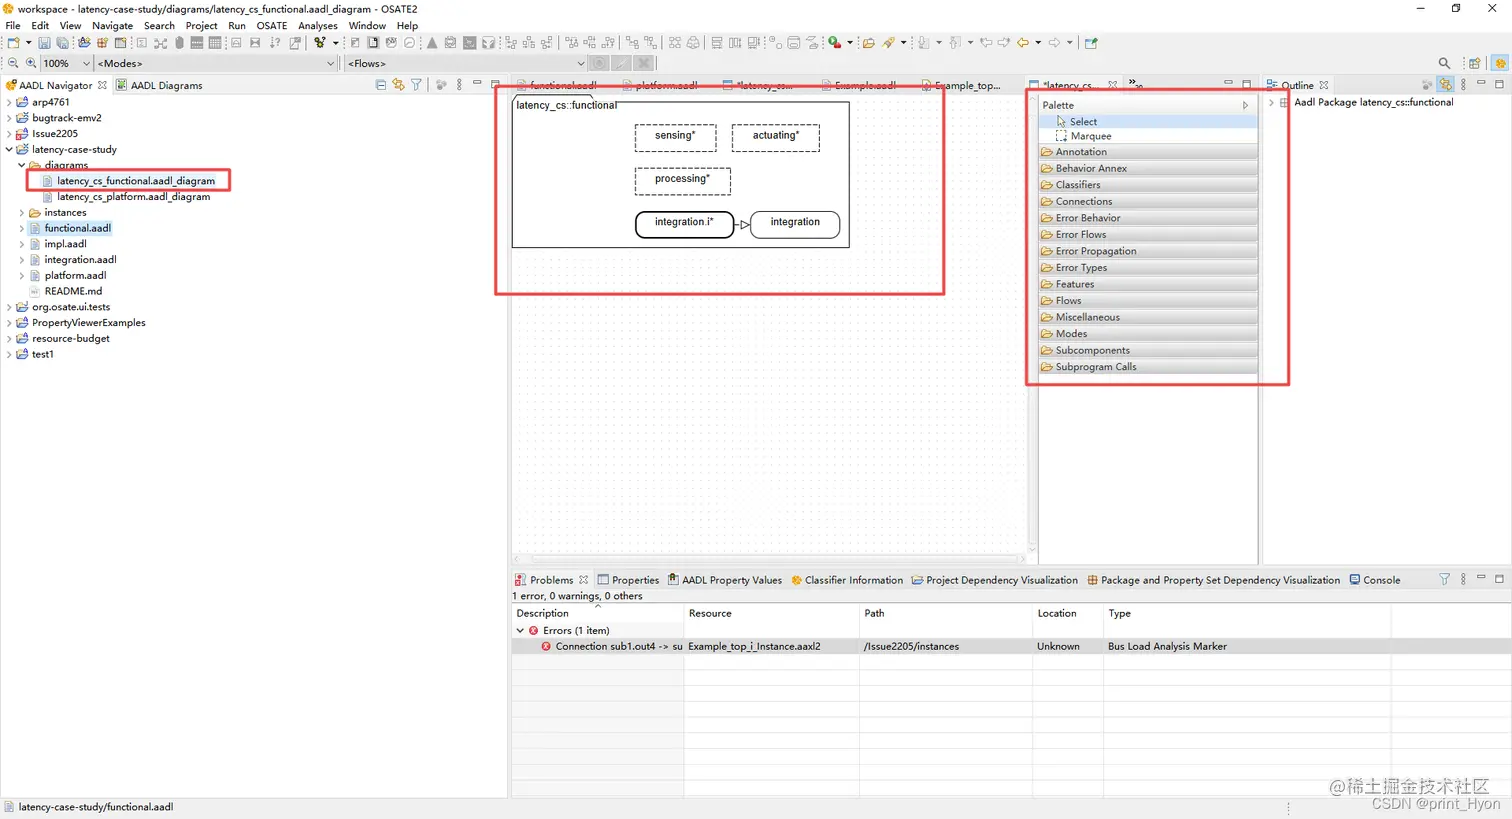Viewport: 1512px width, 819px height.
Task: Show hidden editor tabs list chevron
Action: (1136, 85)
